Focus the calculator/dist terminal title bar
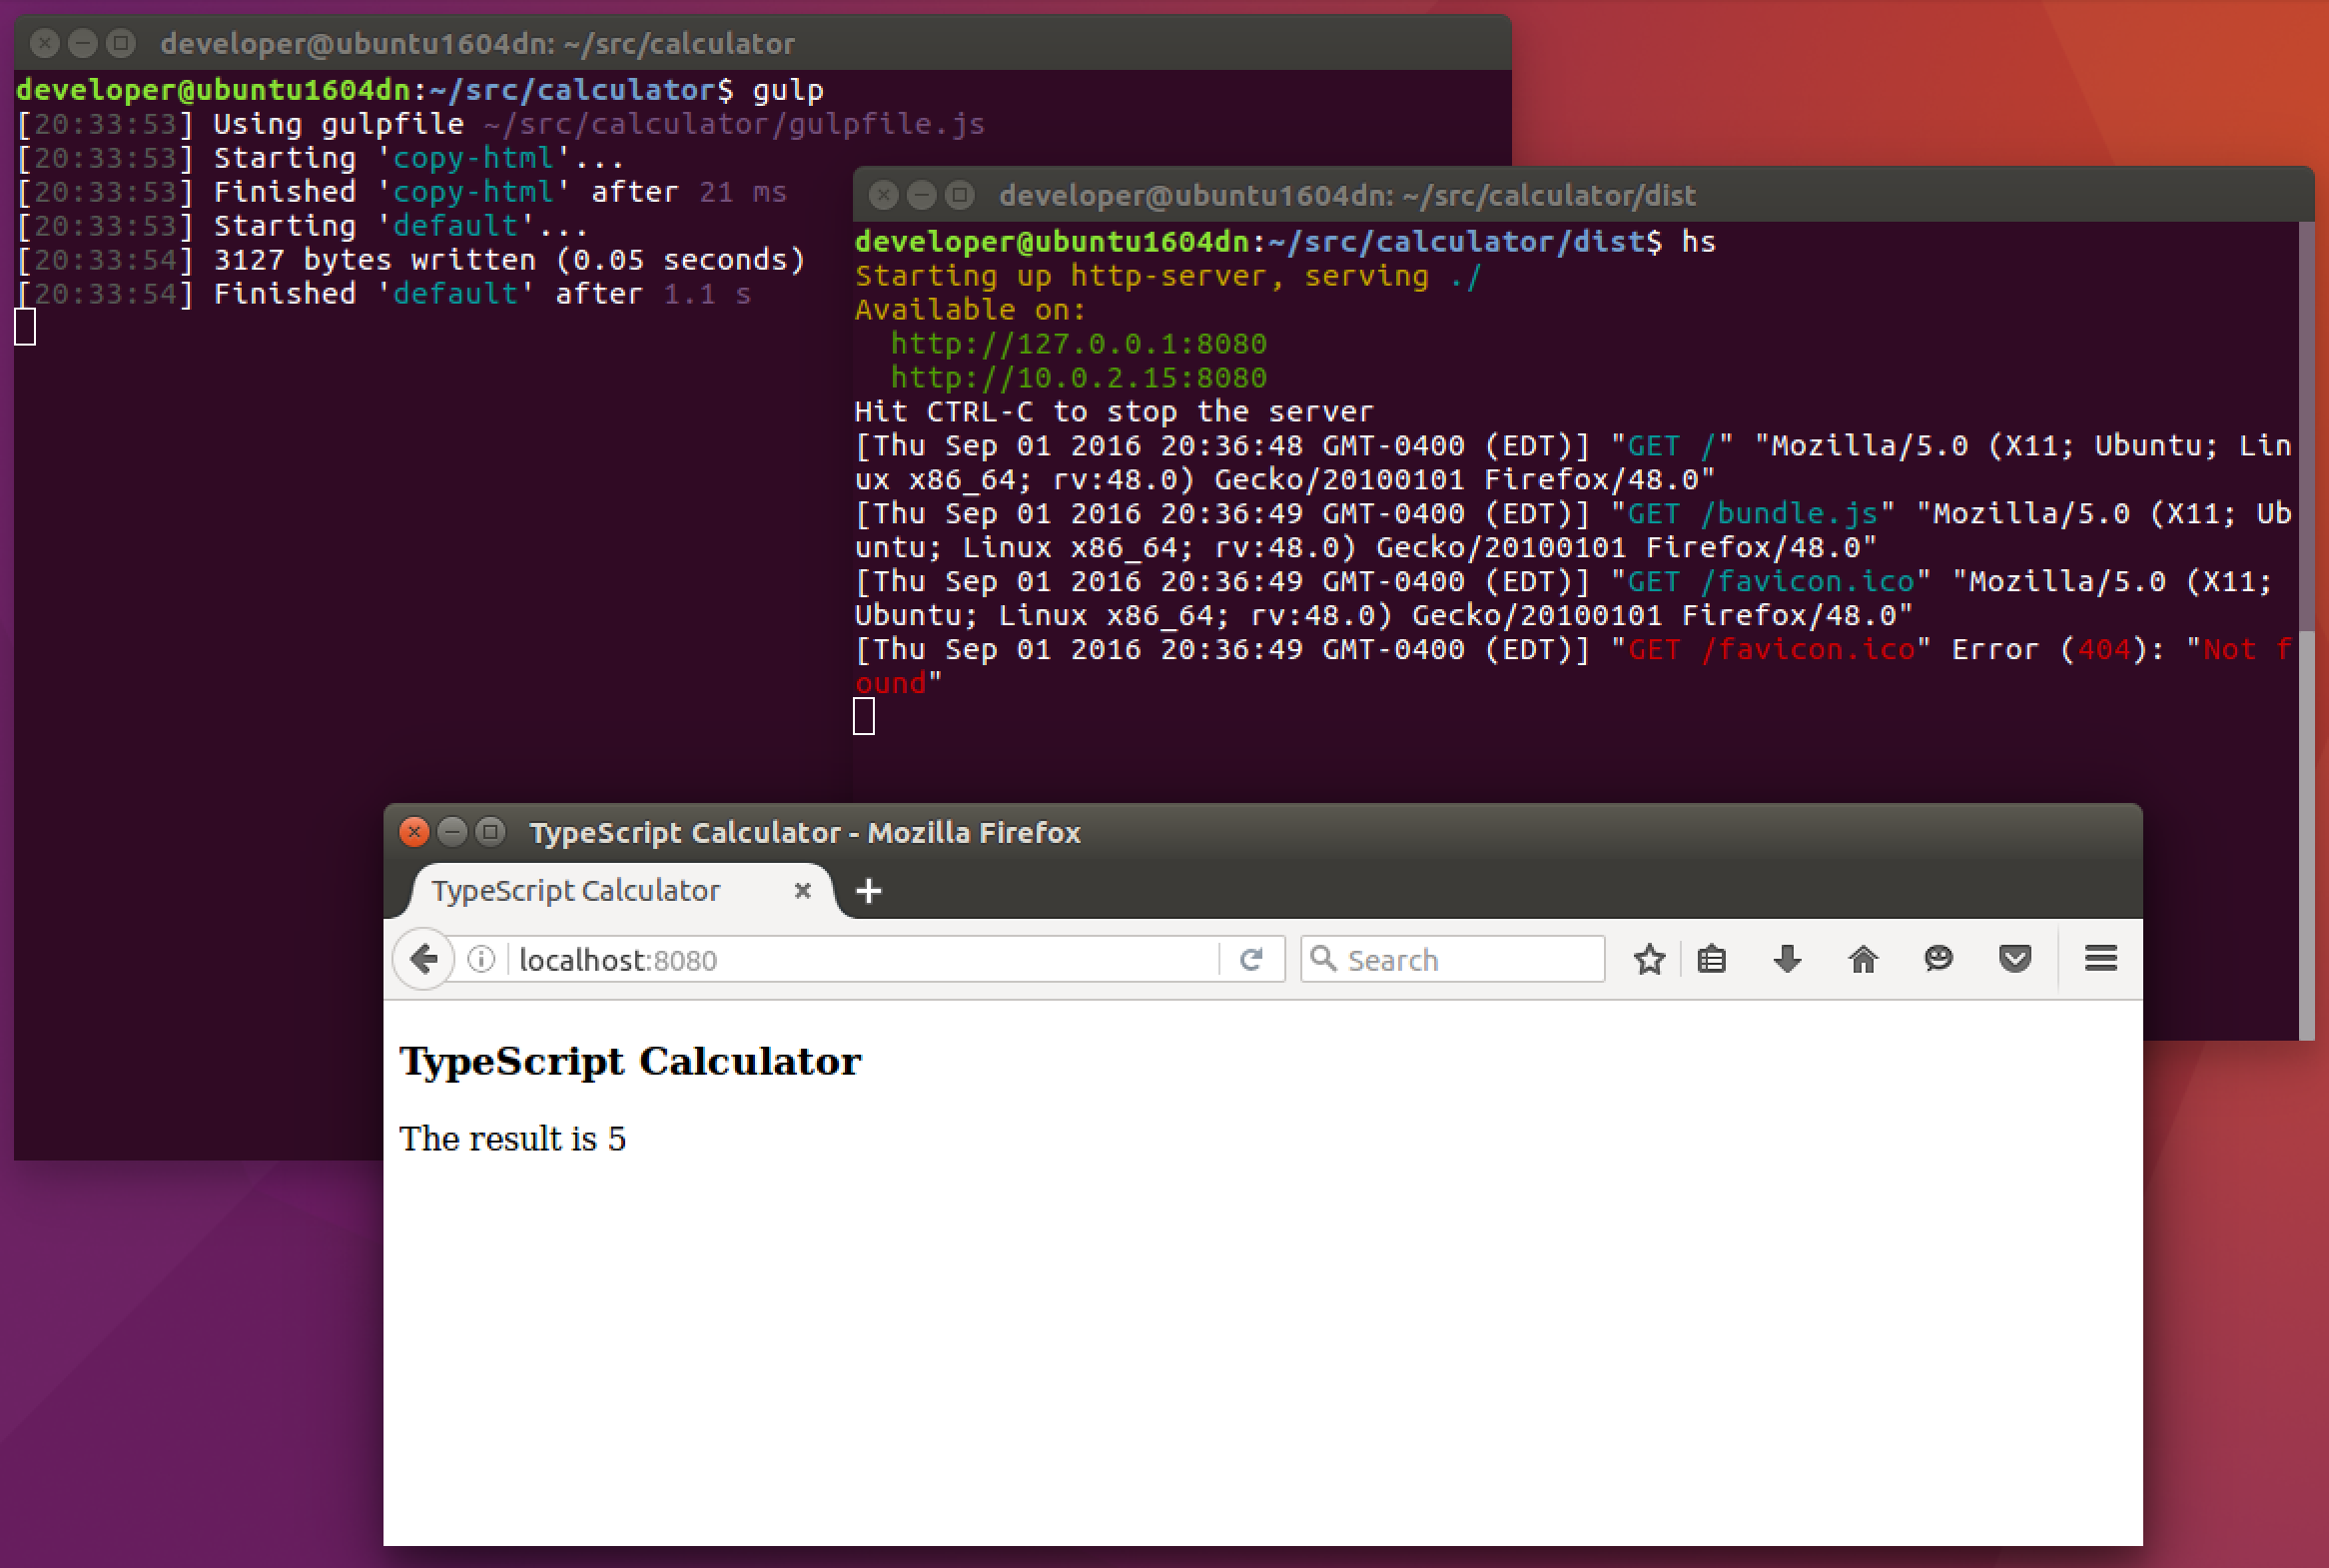 [1346, 195]
